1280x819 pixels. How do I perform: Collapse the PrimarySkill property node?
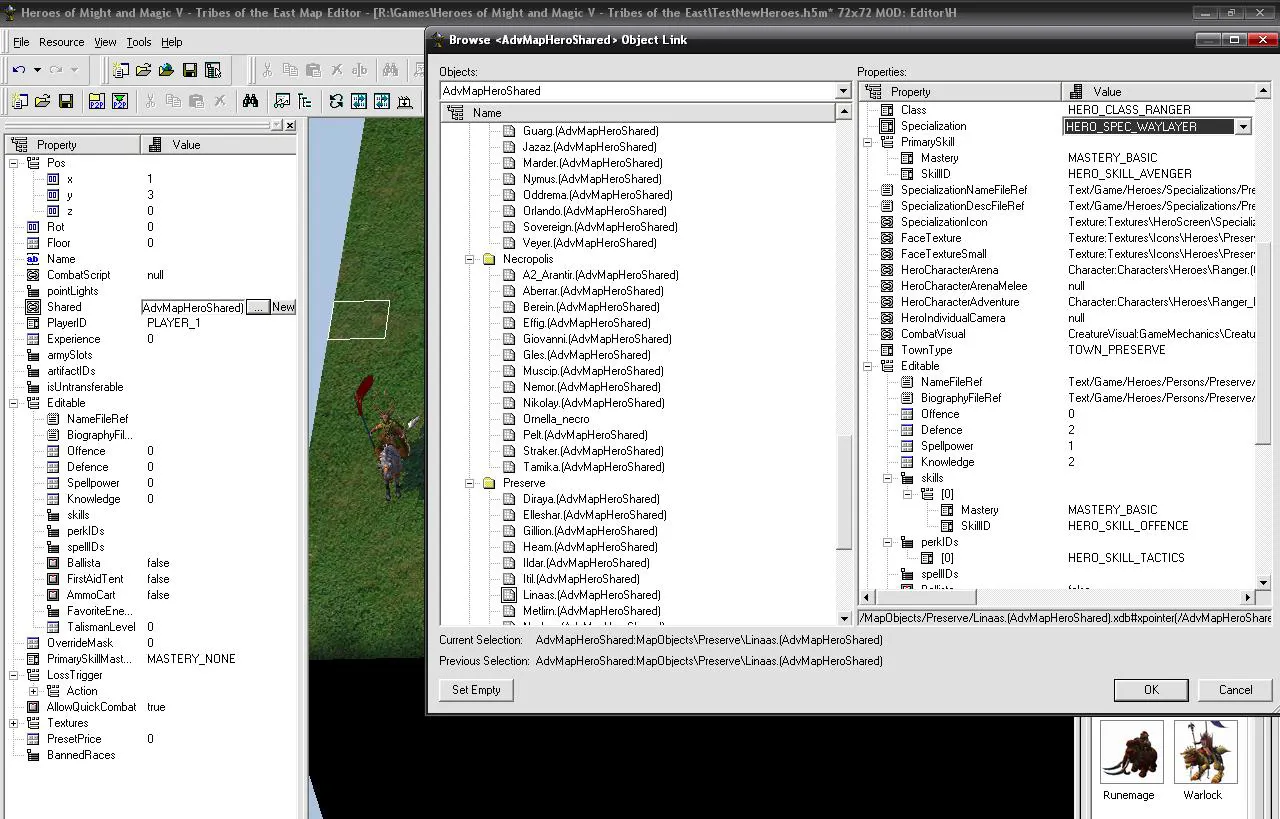[867, 142]
